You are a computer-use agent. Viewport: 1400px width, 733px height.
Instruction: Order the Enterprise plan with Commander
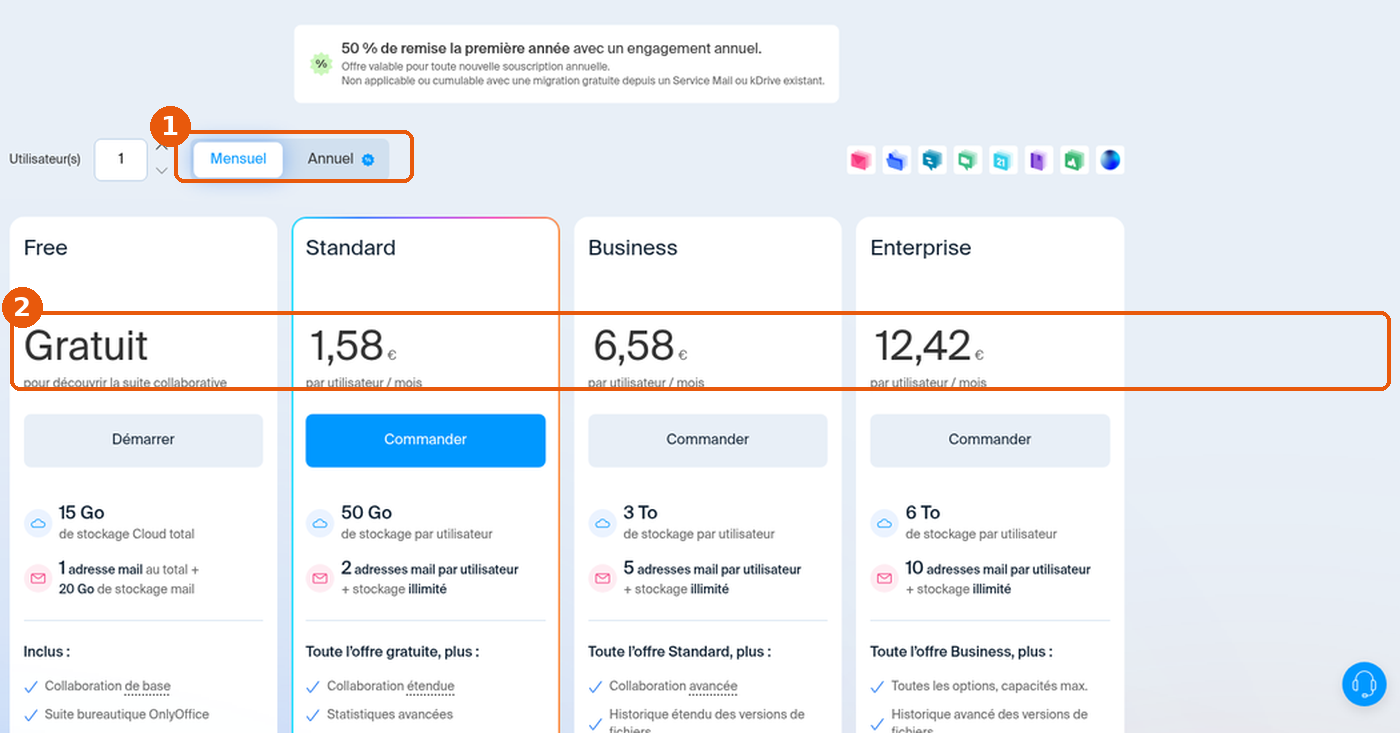tap(990, 440)
